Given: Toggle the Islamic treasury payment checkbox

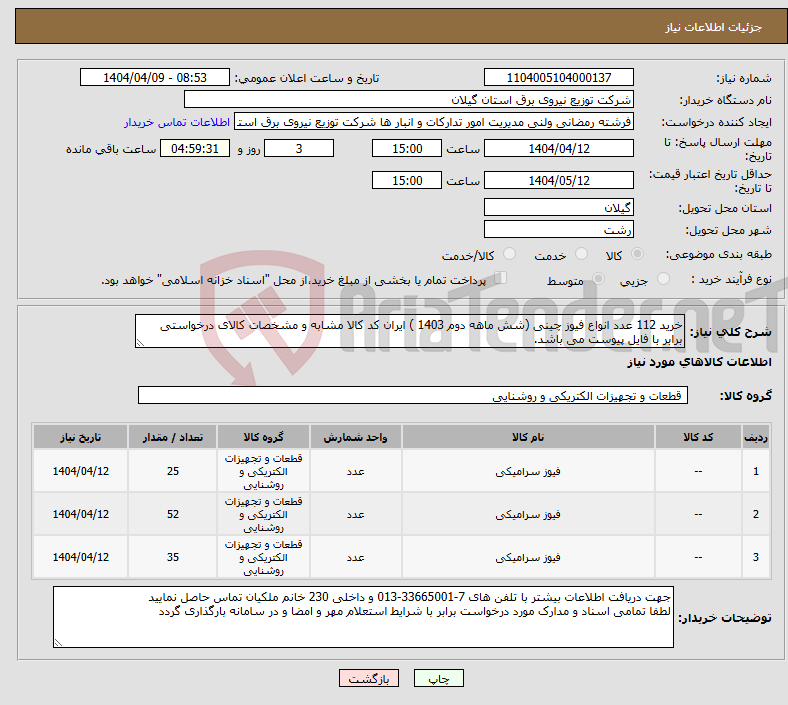Looking at the screenshot, I should 501,278.
